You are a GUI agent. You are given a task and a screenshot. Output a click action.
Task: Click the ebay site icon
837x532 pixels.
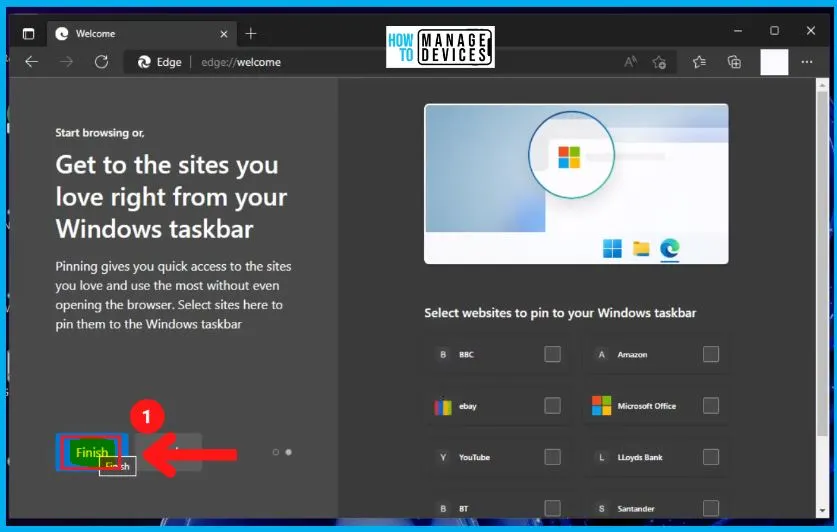443,407
